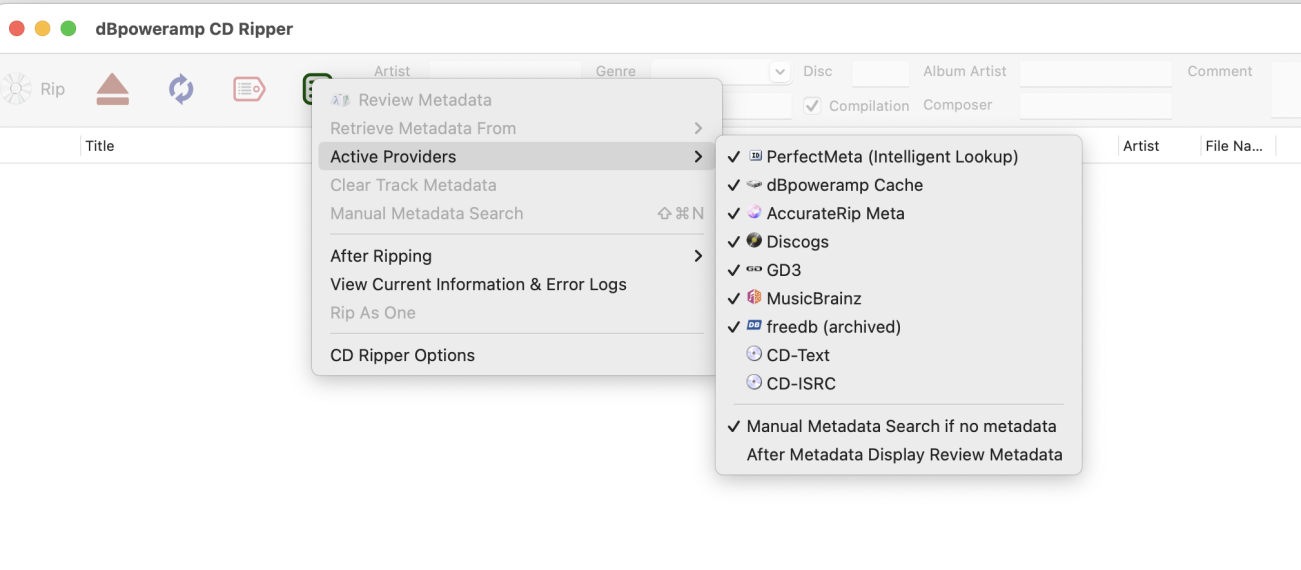The width and height of the screenshot is (1301, 570).
Task: Toggle the GD3 metadata provider
Action: tap(783, 270)
